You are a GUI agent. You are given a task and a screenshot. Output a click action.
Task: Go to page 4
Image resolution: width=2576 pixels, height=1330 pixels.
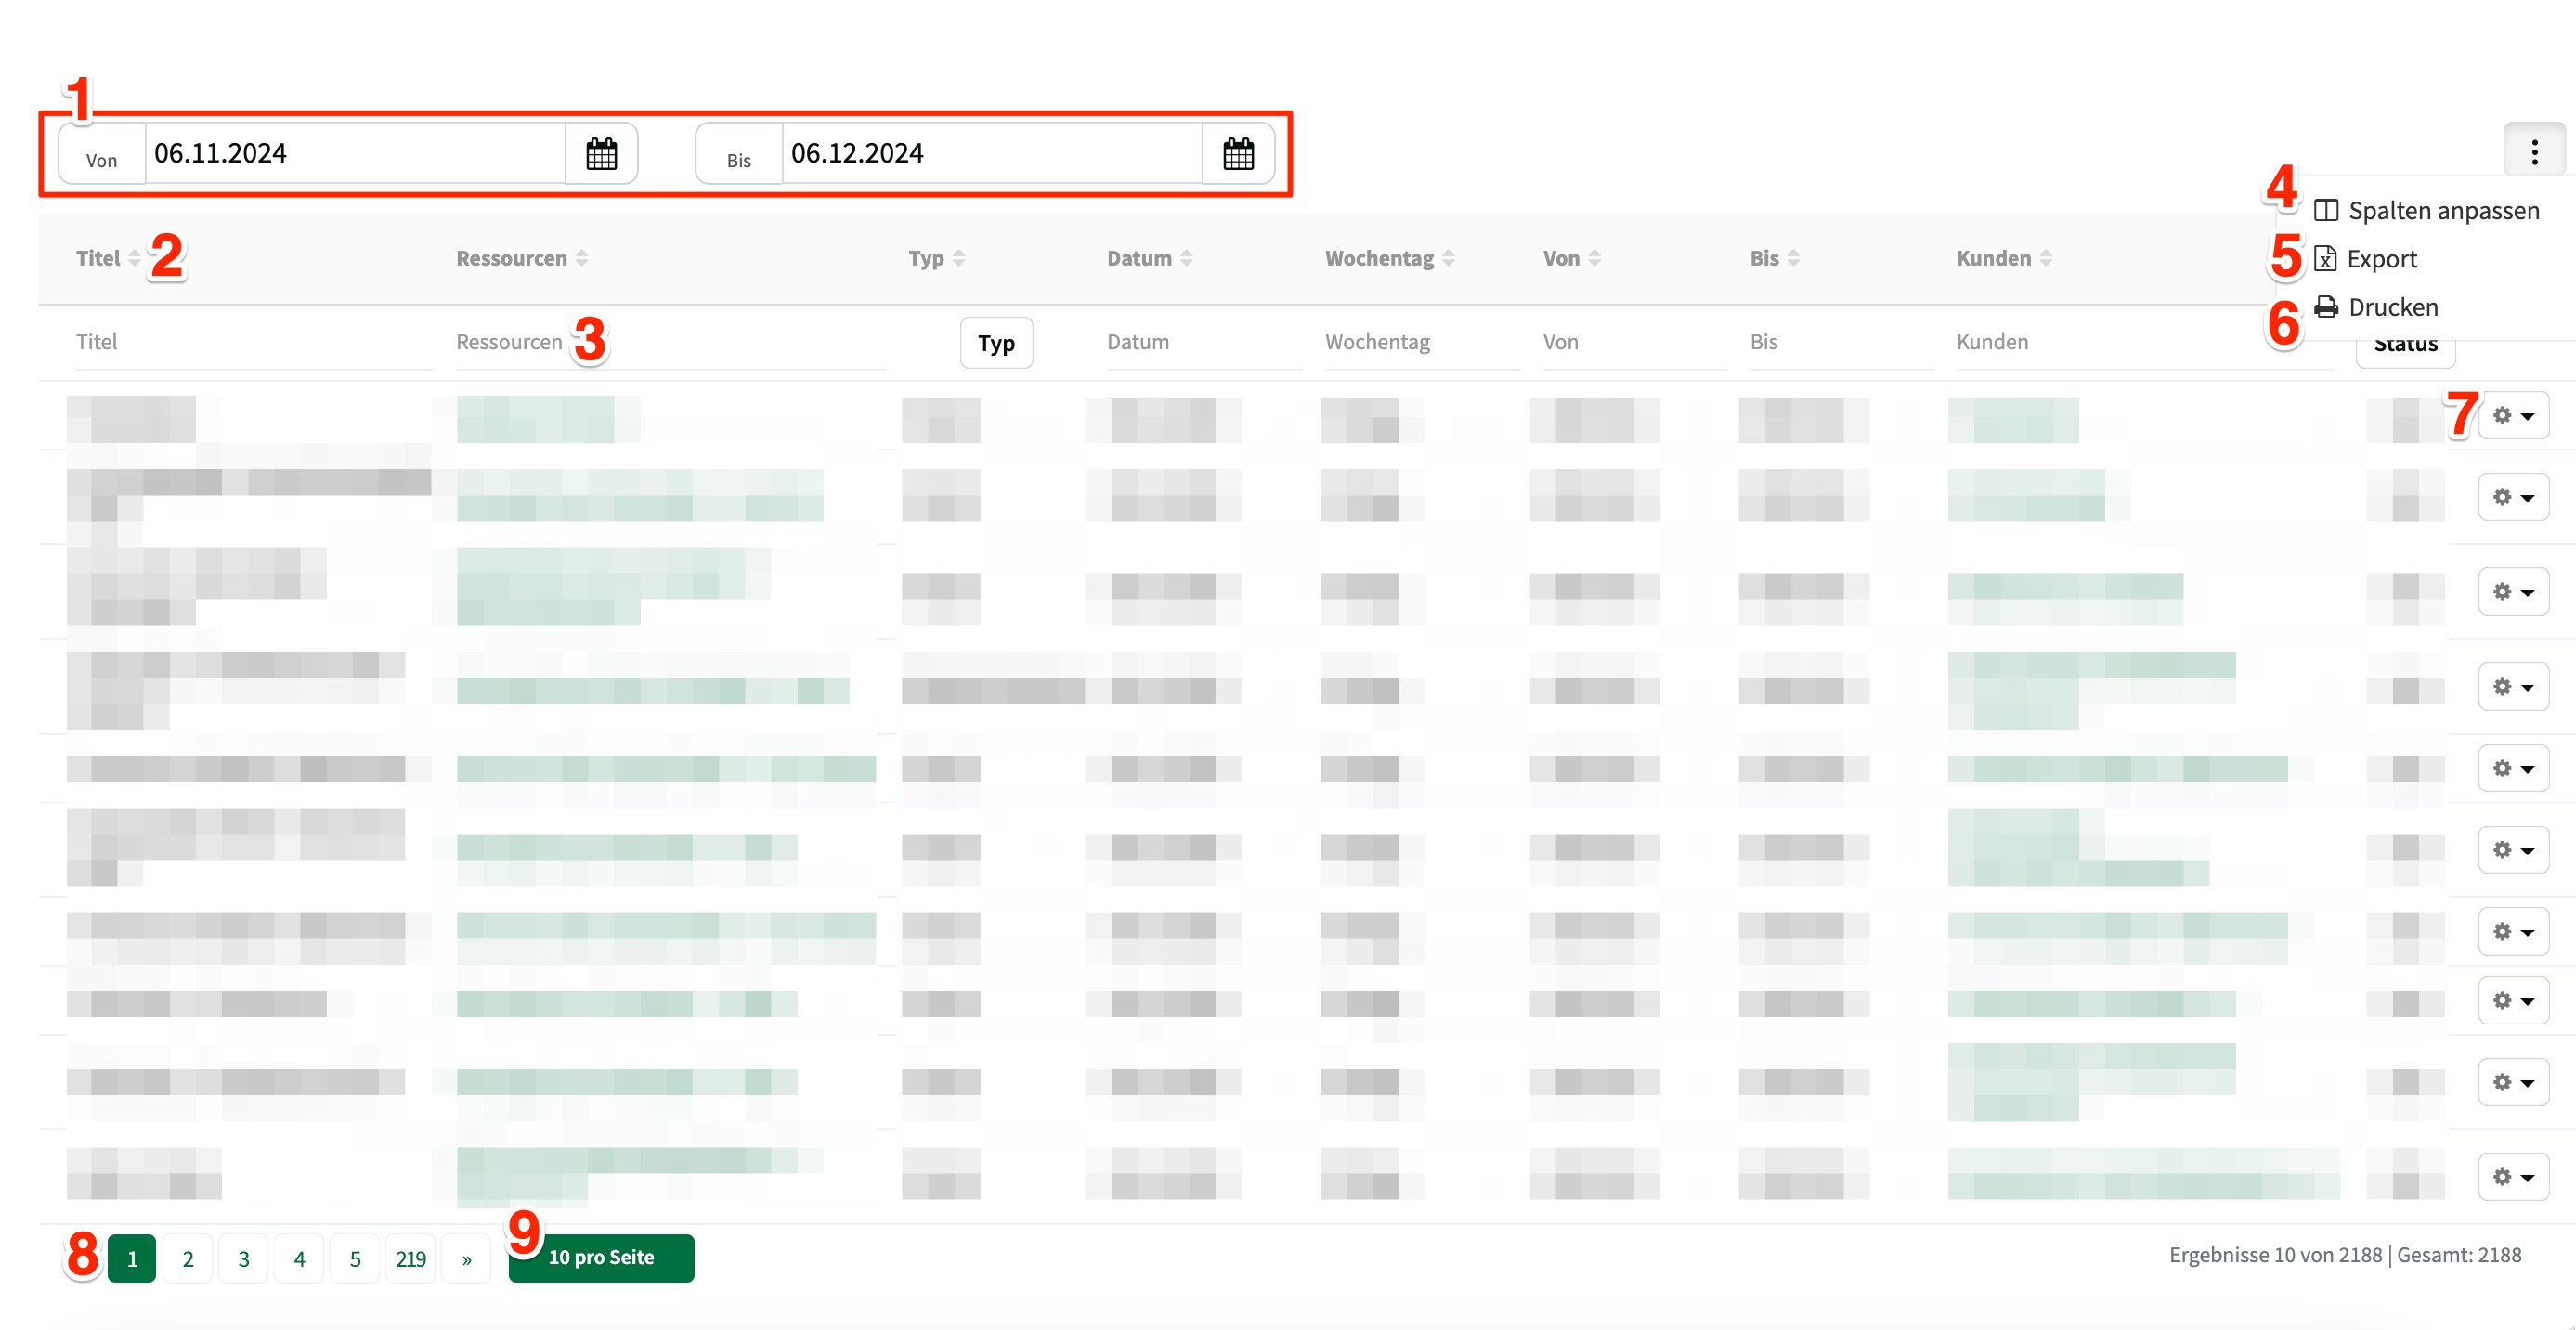pyautogui.click(x=299, y=1259)
